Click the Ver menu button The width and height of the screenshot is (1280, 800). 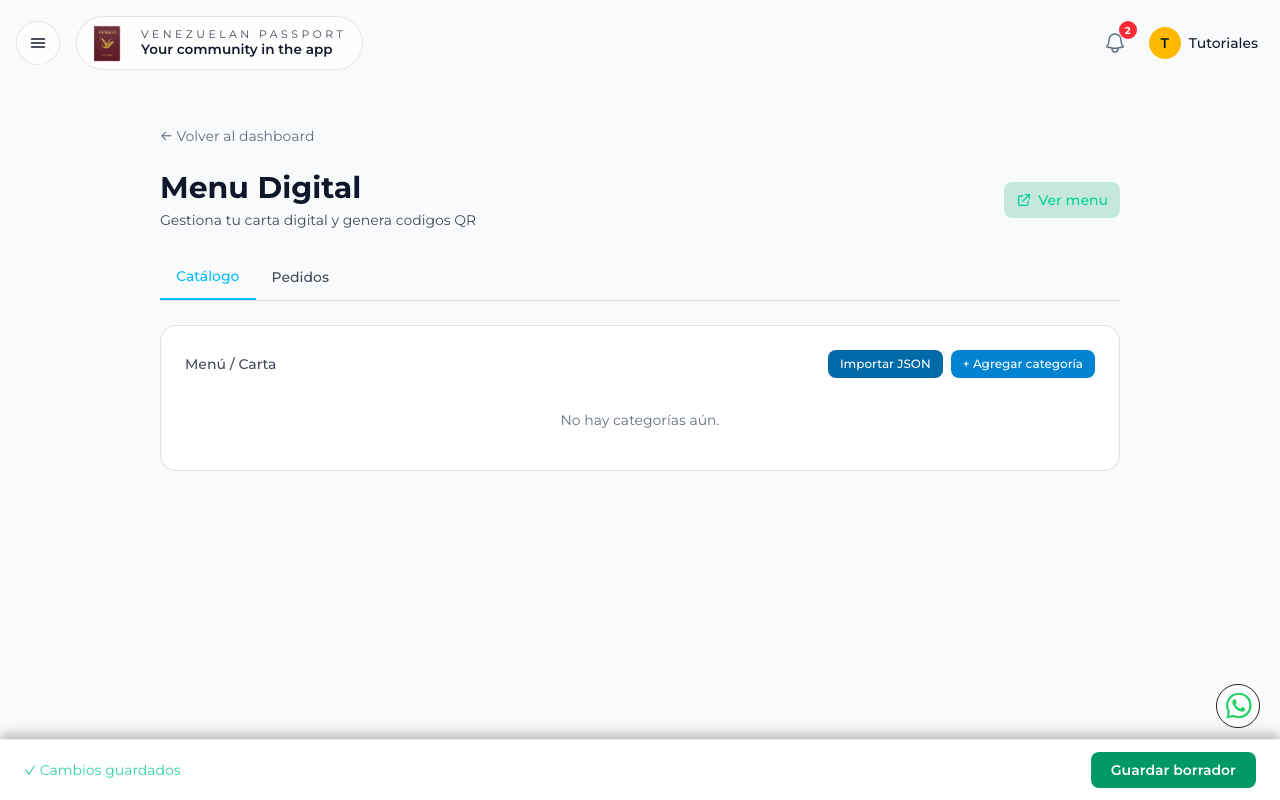(1062, 200)
